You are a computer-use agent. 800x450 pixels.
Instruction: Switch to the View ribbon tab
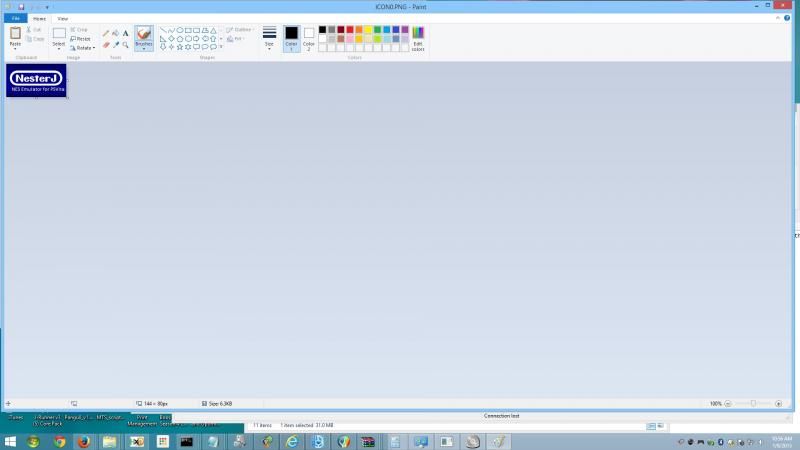click(63, 18)
